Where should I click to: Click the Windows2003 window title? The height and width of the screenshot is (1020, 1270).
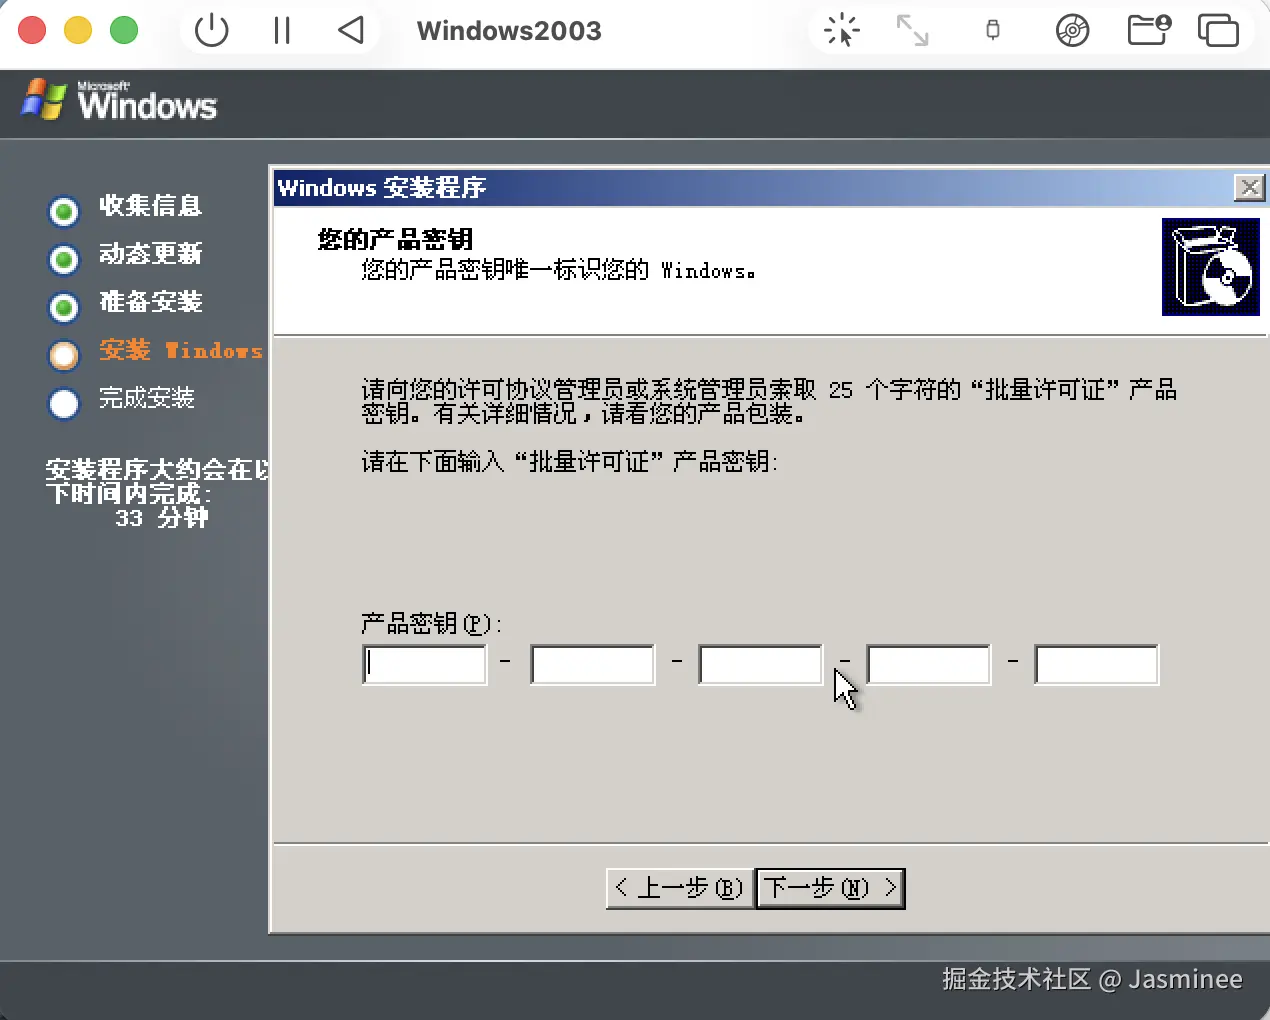pos(509,31)
